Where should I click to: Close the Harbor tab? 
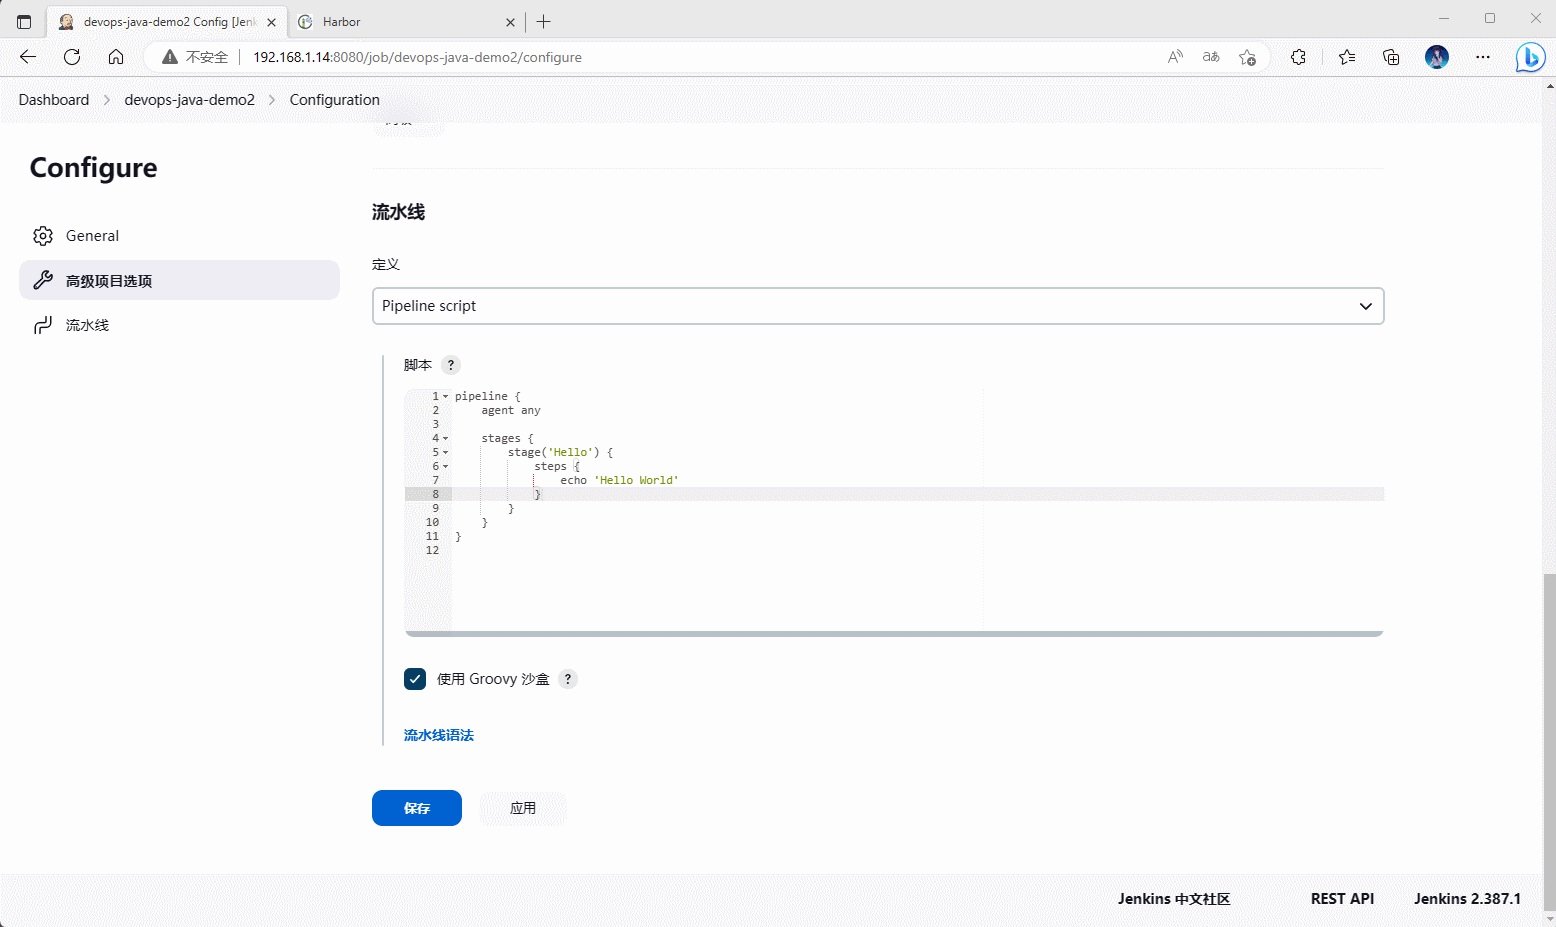pyautogui.click(x=510, y=22)
